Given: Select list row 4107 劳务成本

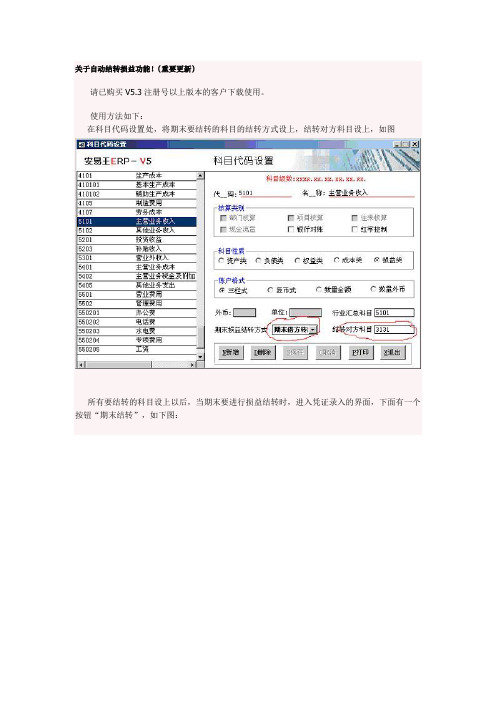Looking at the screenshot, I should 137,212.
